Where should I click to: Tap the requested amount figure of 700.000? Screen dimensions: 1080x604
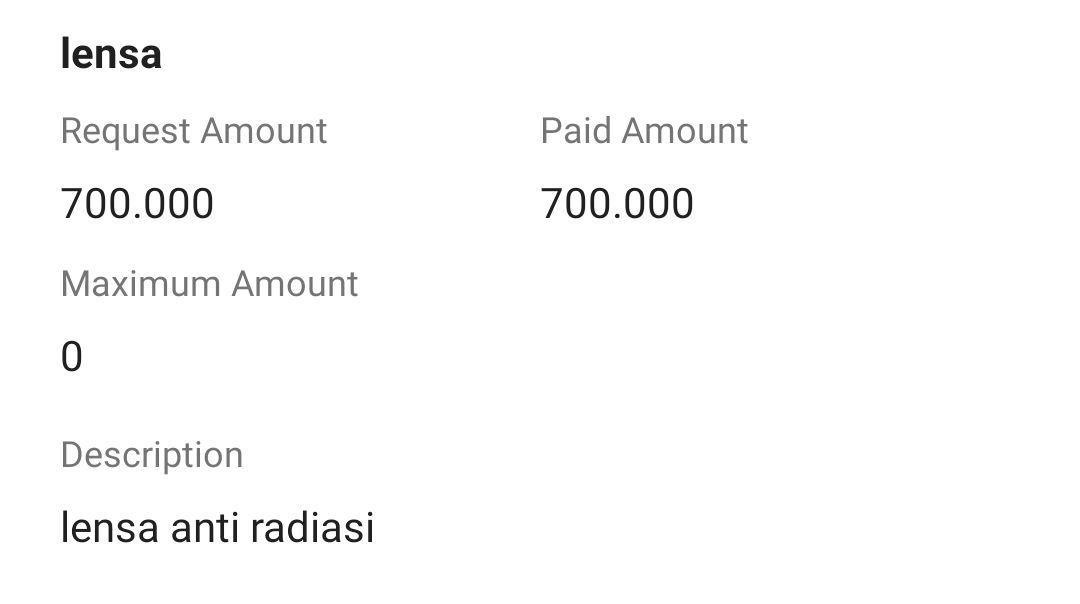[137, 204]
